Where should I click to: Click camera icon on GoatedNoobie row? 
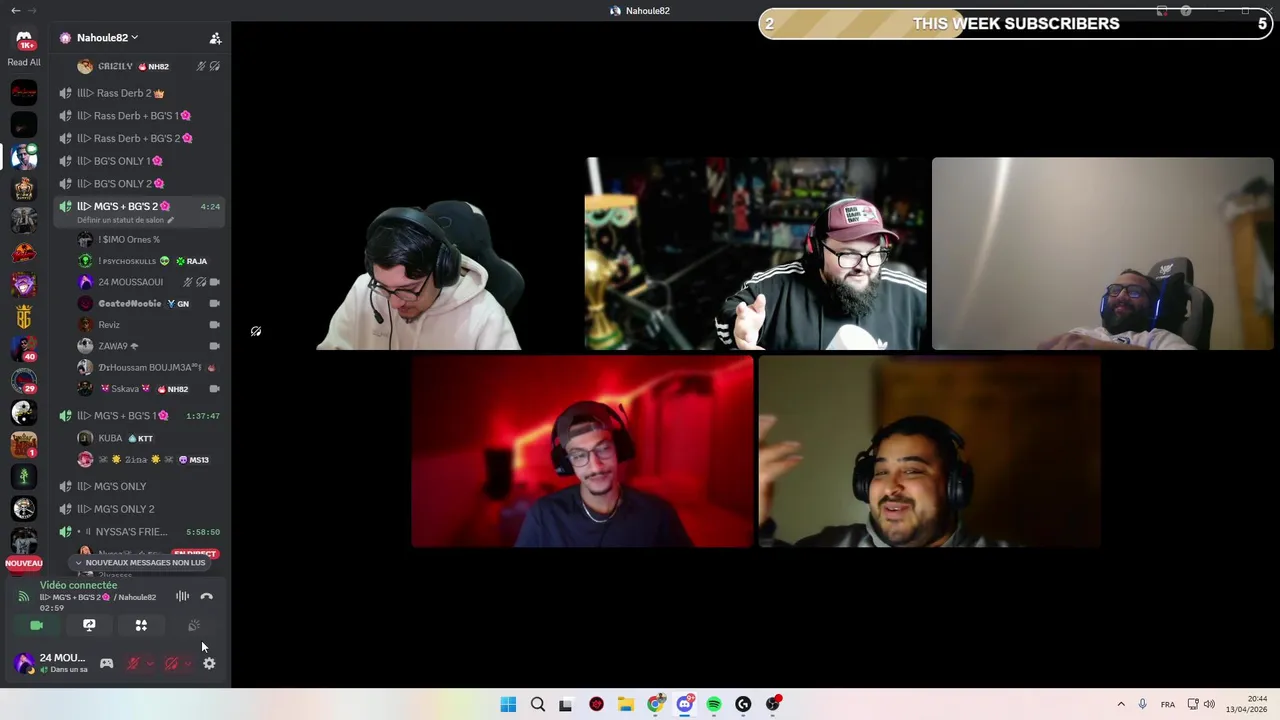214,303
